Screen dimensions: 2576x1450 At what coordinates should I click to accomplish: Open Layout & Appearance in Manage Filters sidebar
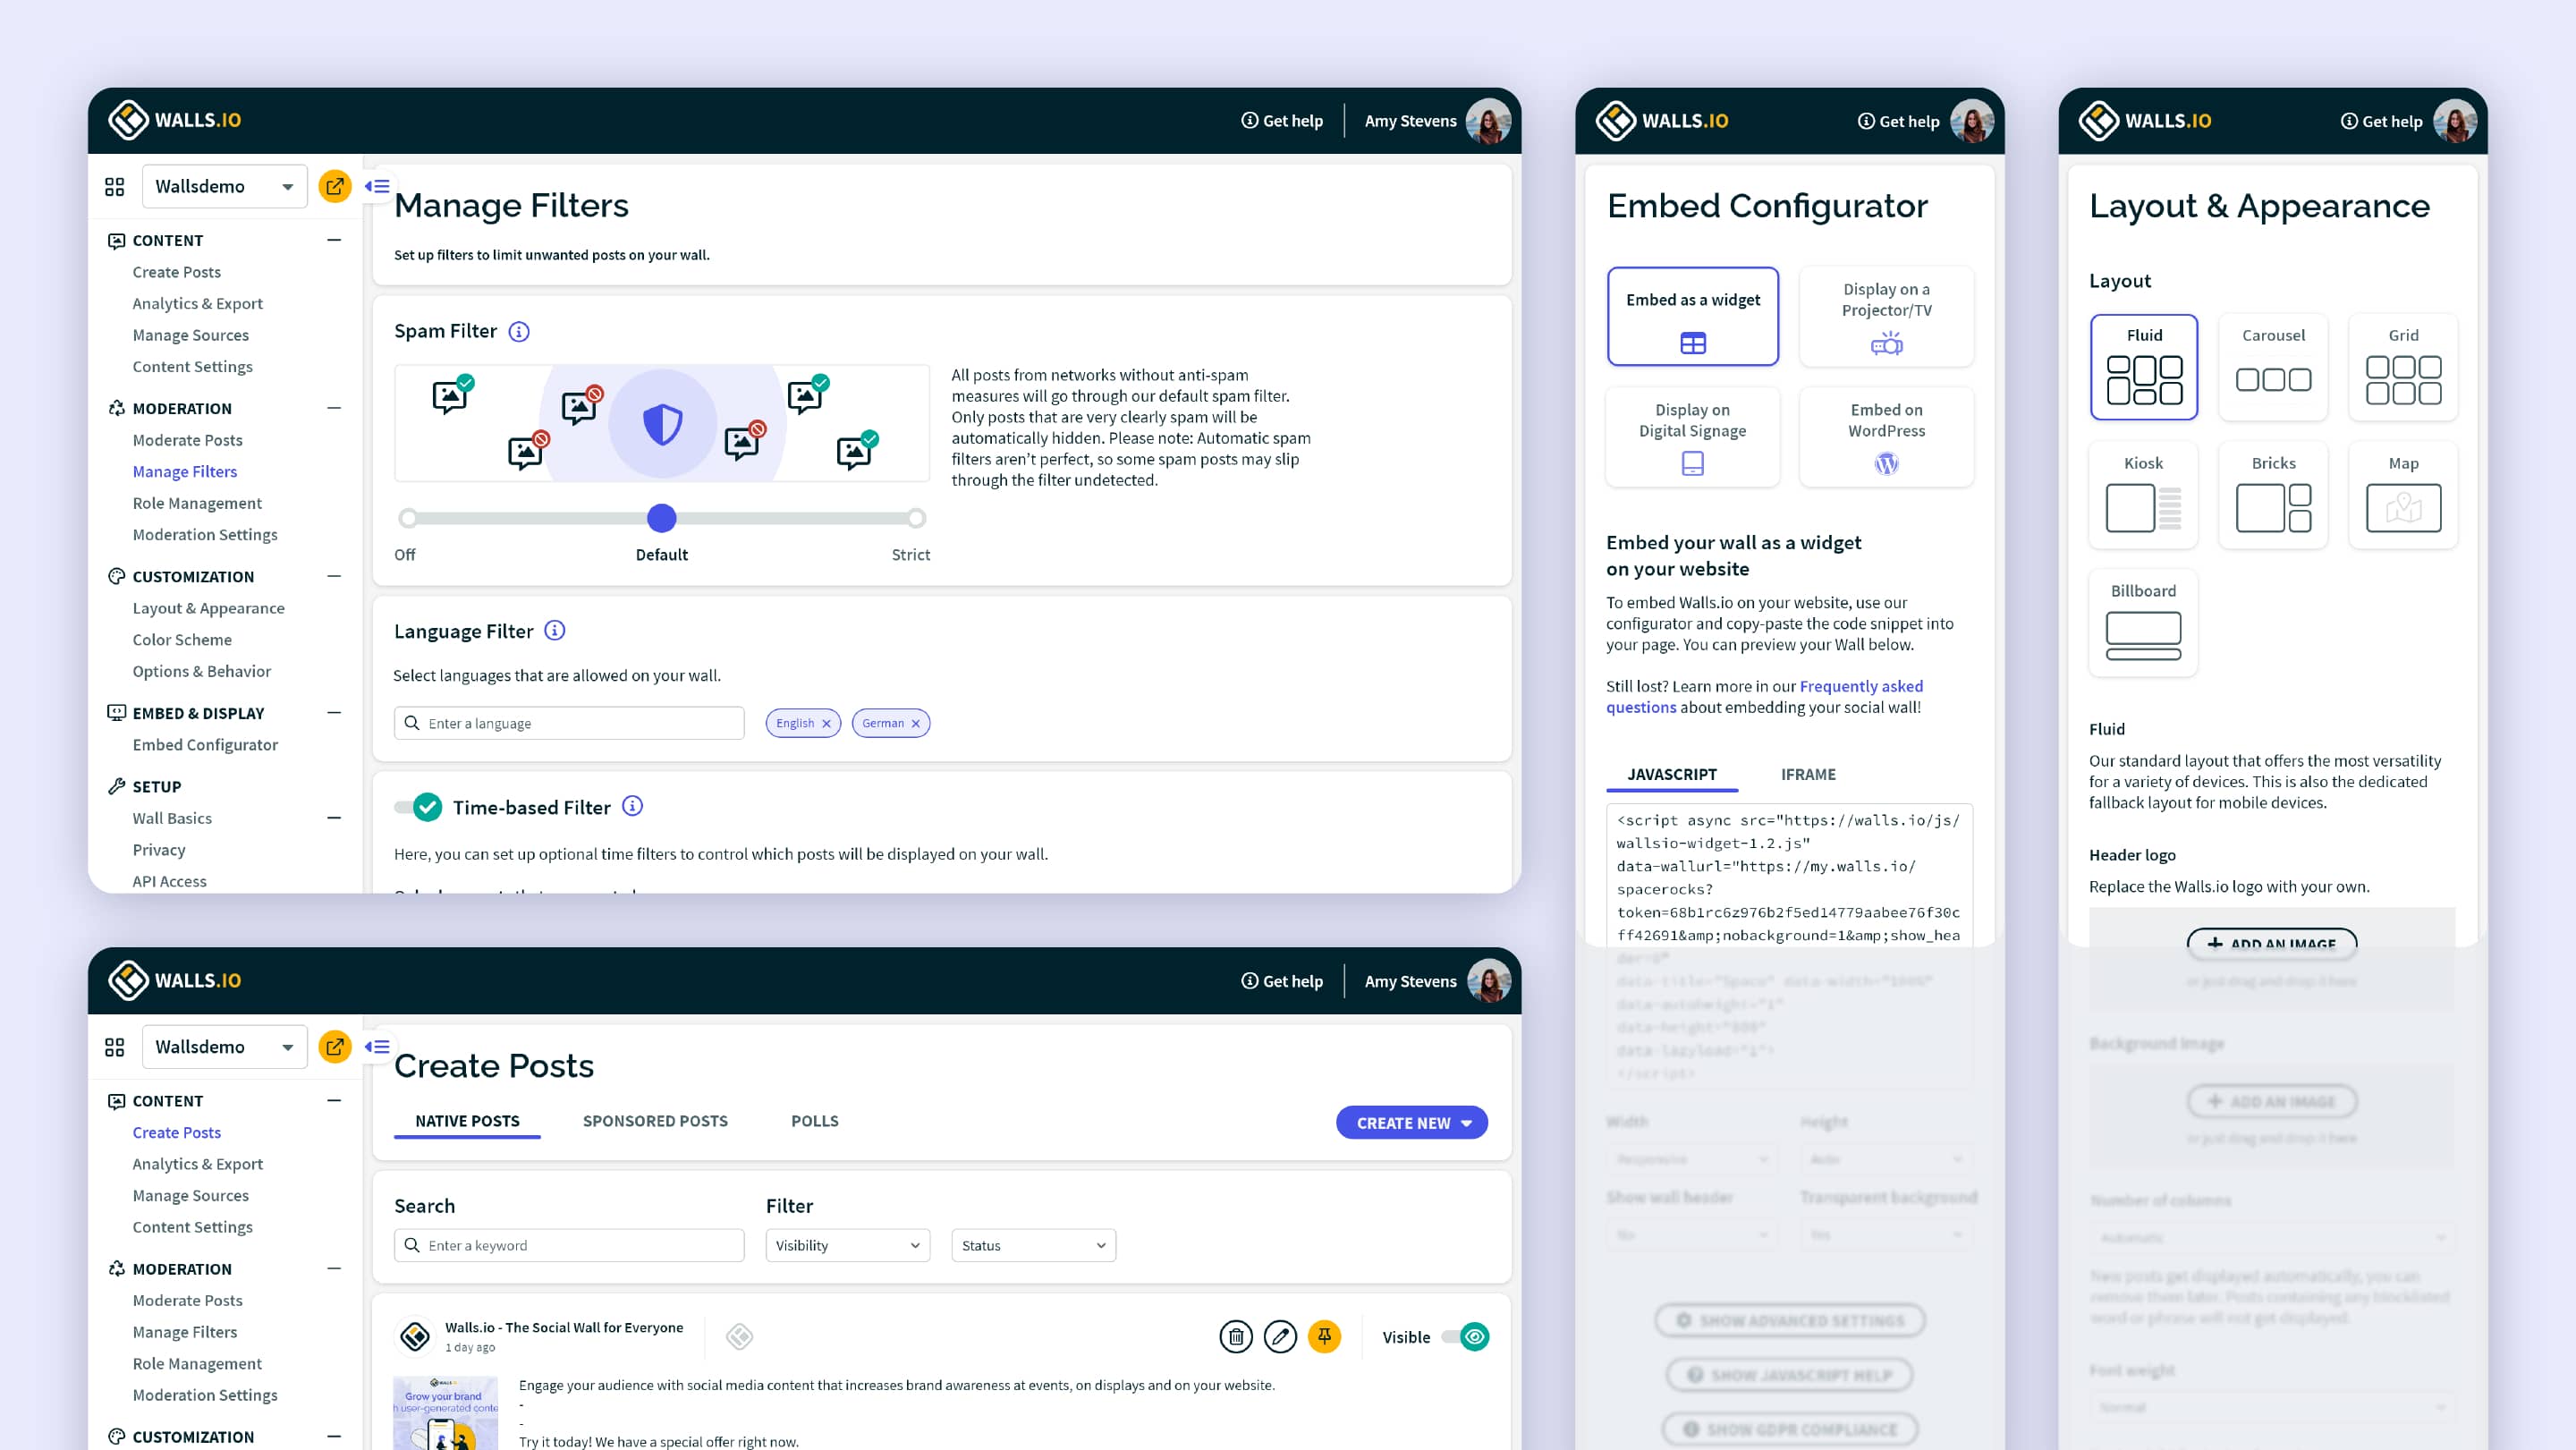pos(208,608)
